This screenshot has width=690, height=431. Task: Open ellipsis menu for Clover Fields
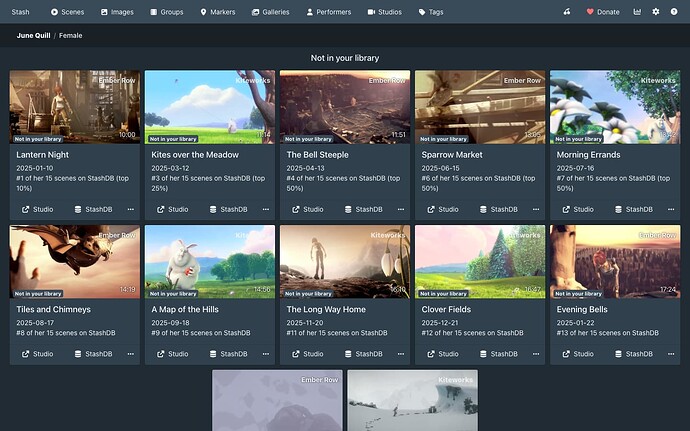click(536, 354)
